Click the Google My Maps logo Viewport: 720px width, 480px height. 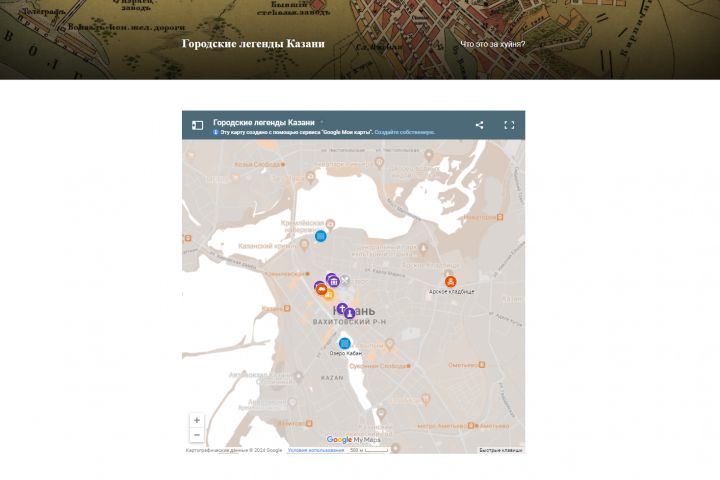354,440
